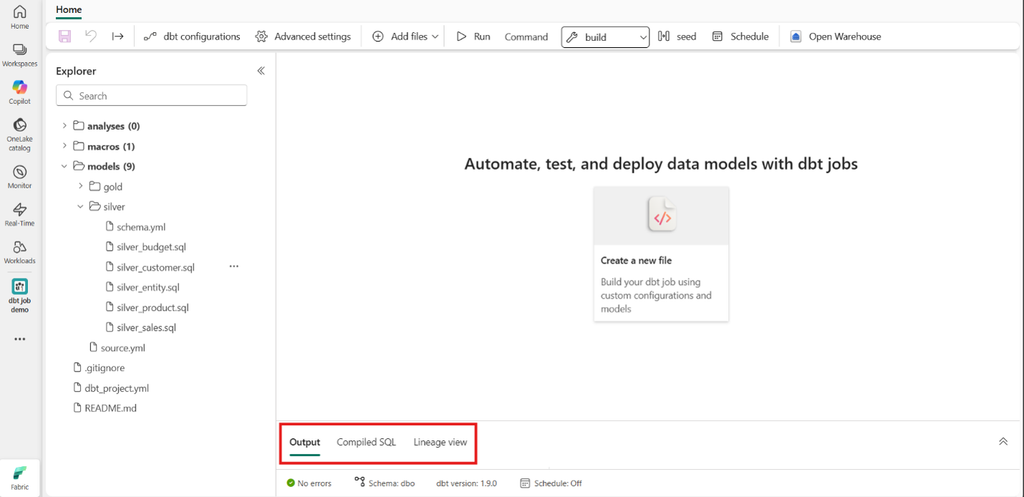Open OneLake catalog
1024x497 pixels.
[20, 135]
